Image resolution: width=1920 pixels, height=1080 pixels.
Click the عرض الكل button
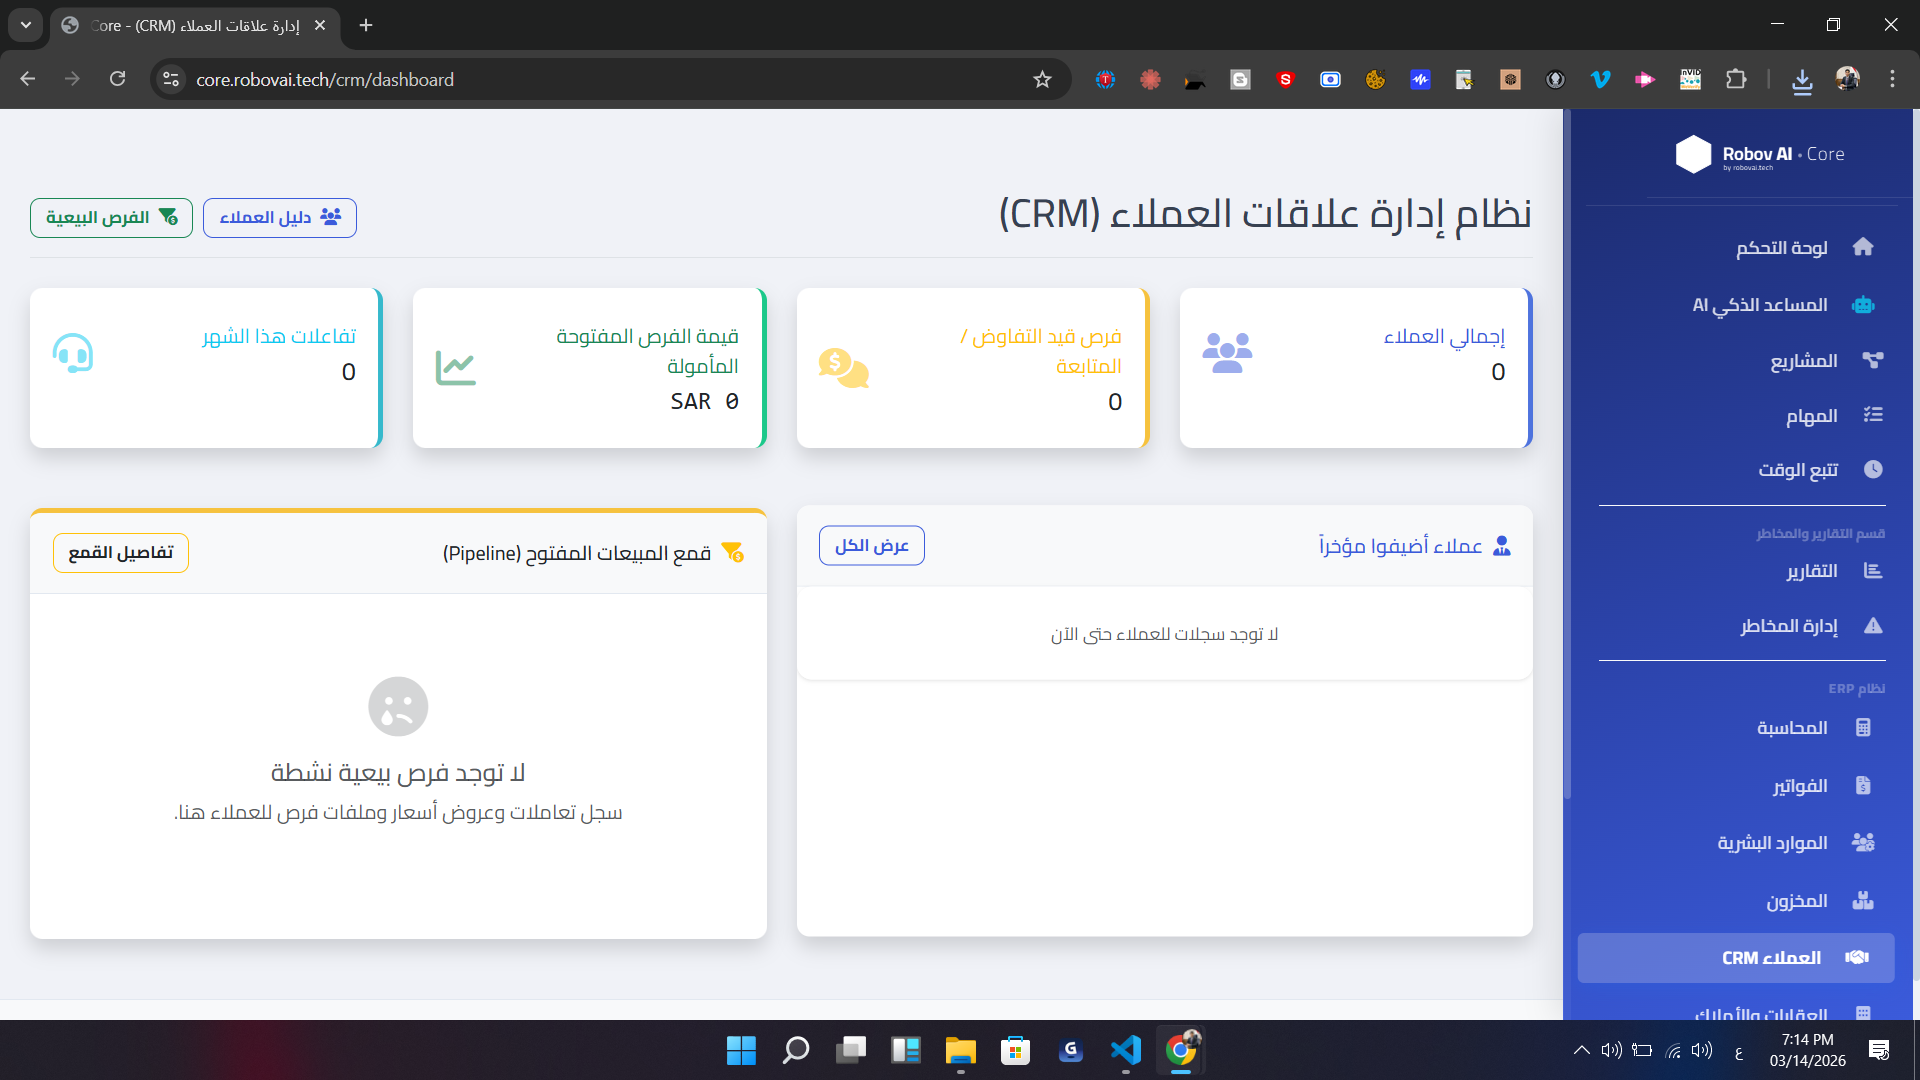pos(871,545)
